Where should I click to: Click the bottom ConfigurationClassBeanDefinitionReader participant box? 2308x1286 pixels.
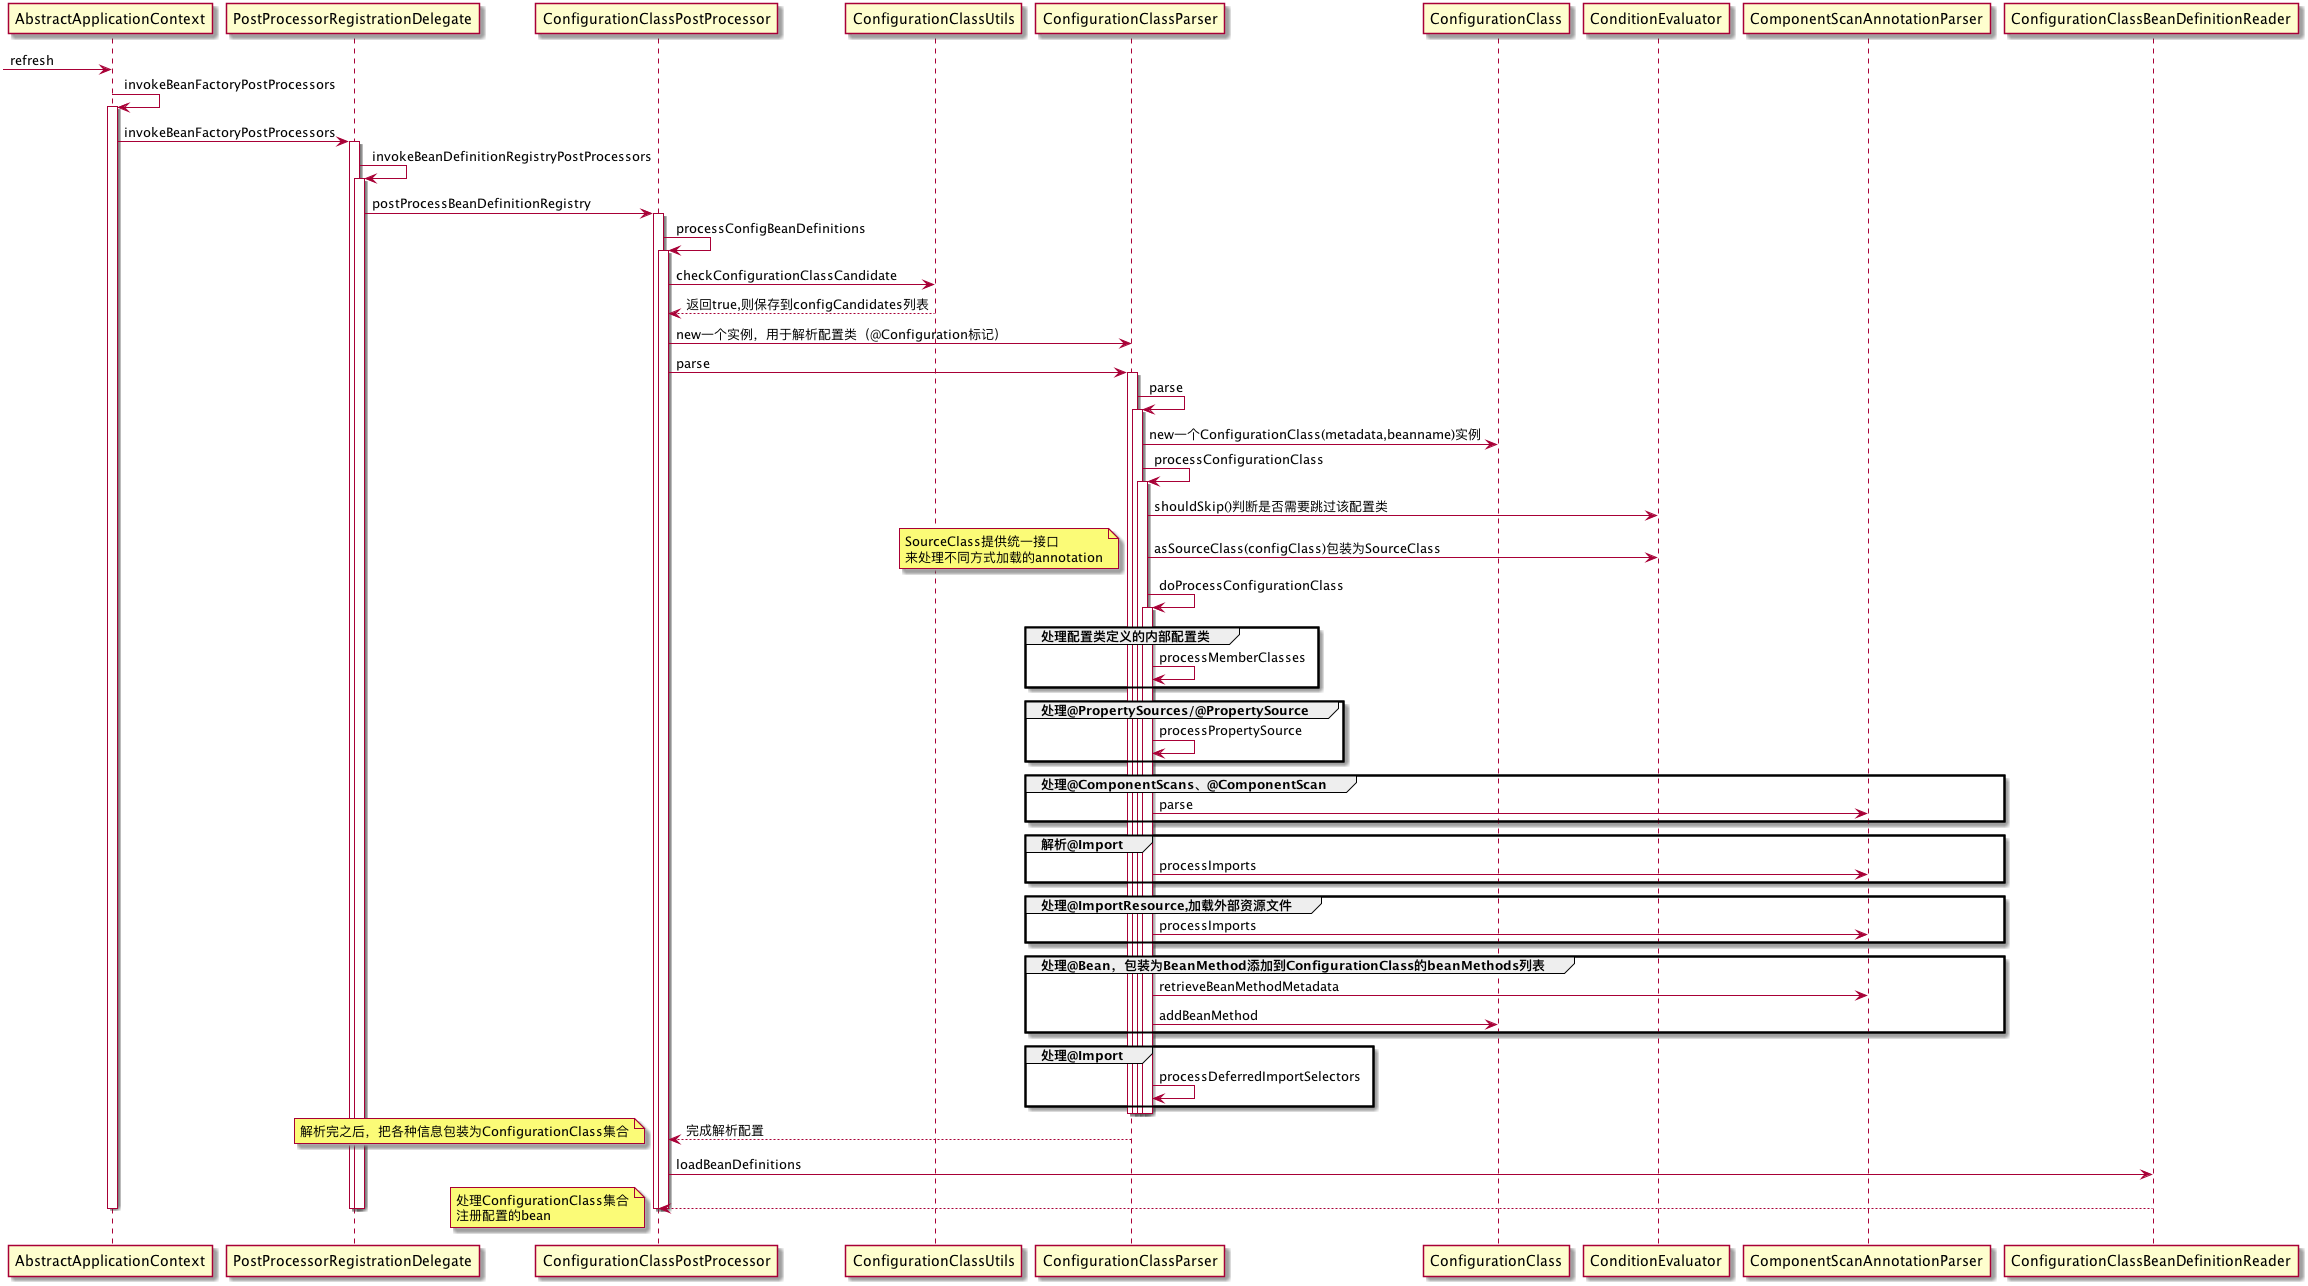click(x=2150, y=1261)
